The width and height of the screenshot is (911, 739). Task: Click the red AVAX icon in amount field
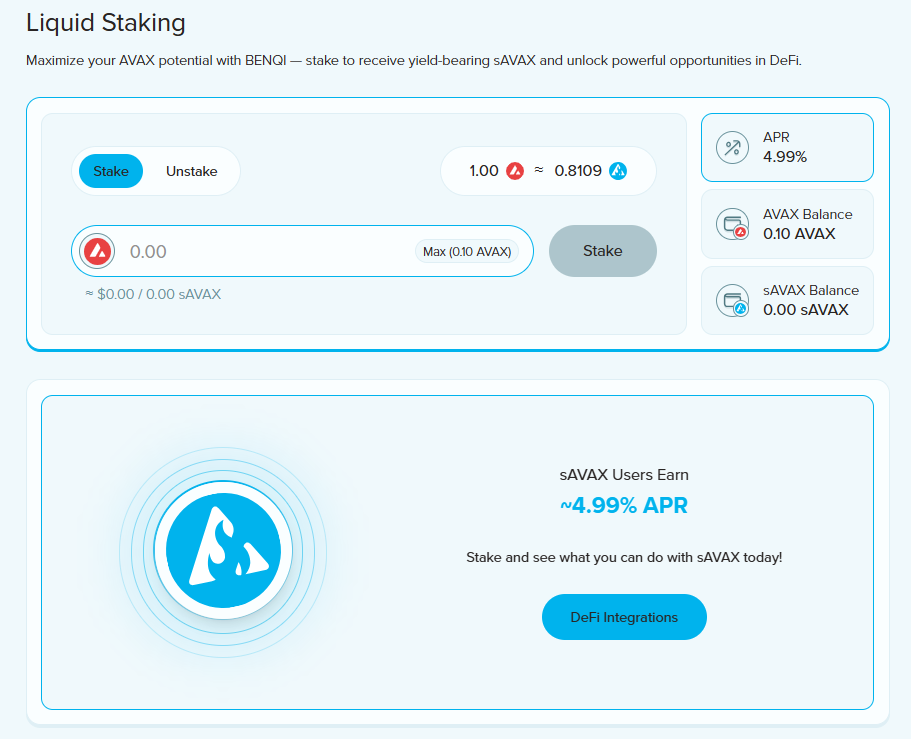point(98,252)
